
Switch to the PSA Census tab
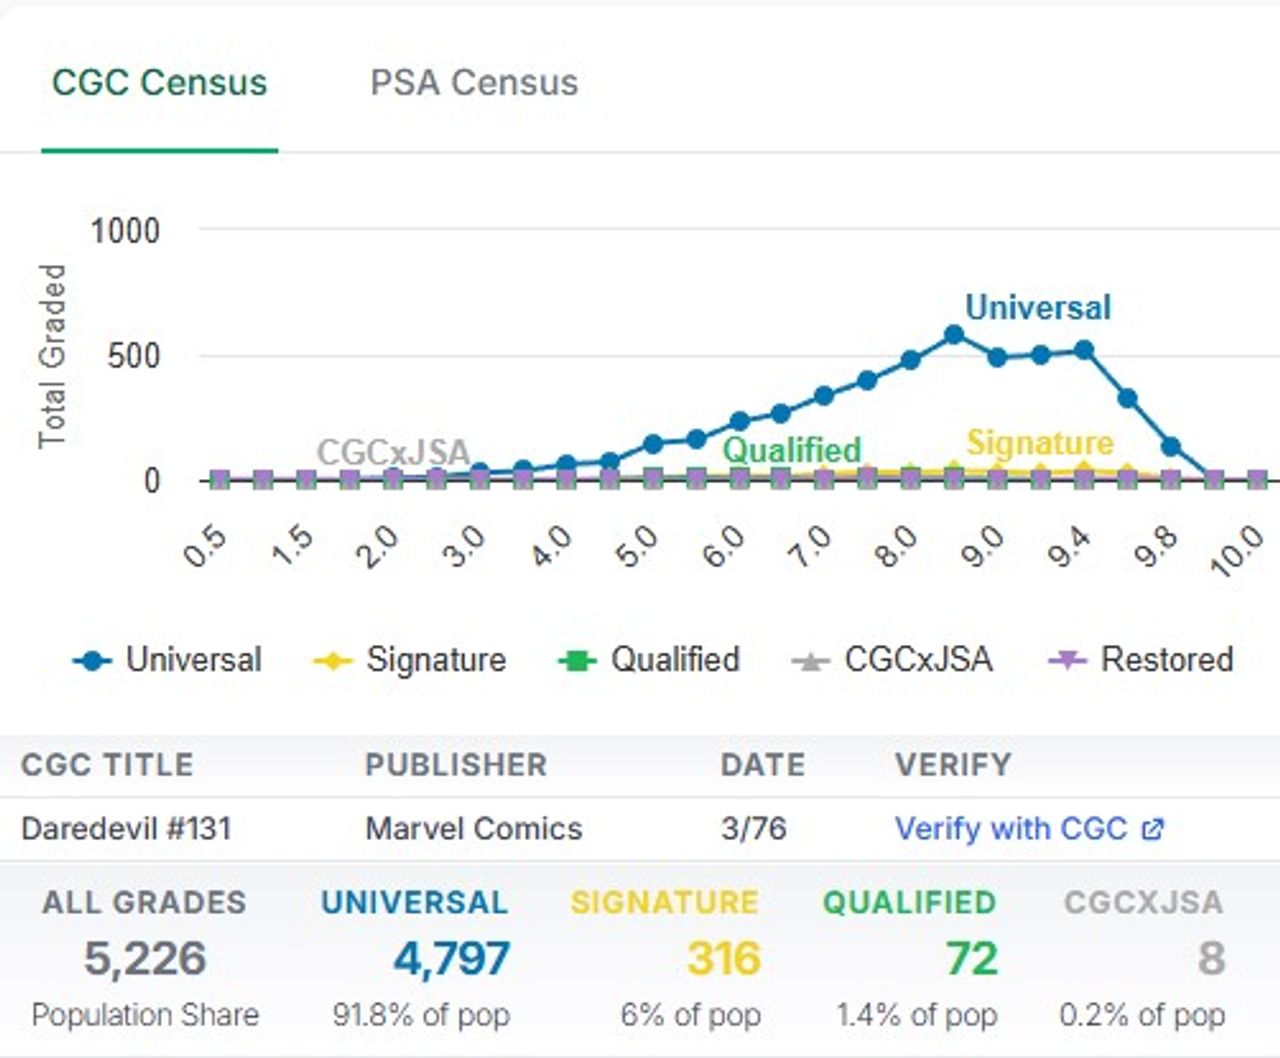[x=474, y=83]
